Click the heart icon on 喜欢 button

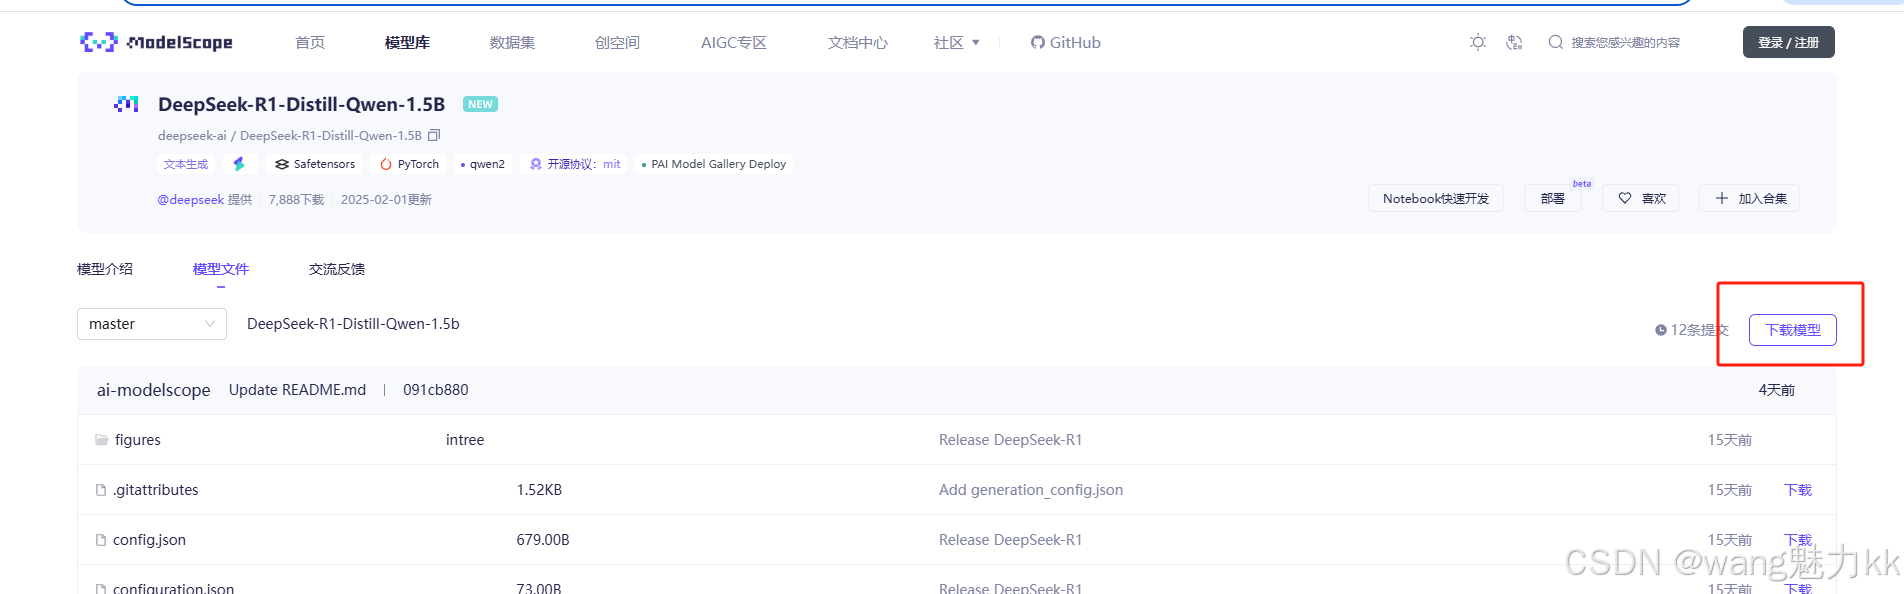pyautogui.click(x=1625, y=198)
